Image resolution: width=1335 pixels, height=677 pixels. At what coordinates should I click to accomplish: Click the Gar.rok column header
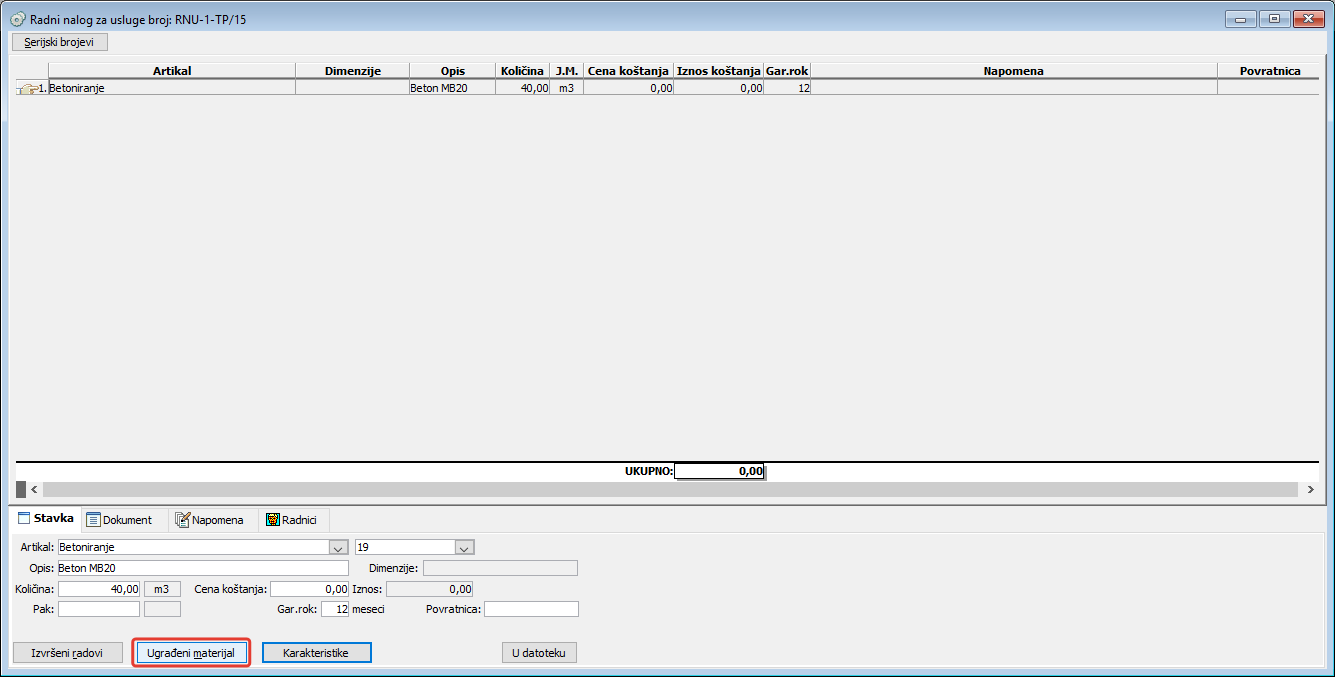point(787,71)
